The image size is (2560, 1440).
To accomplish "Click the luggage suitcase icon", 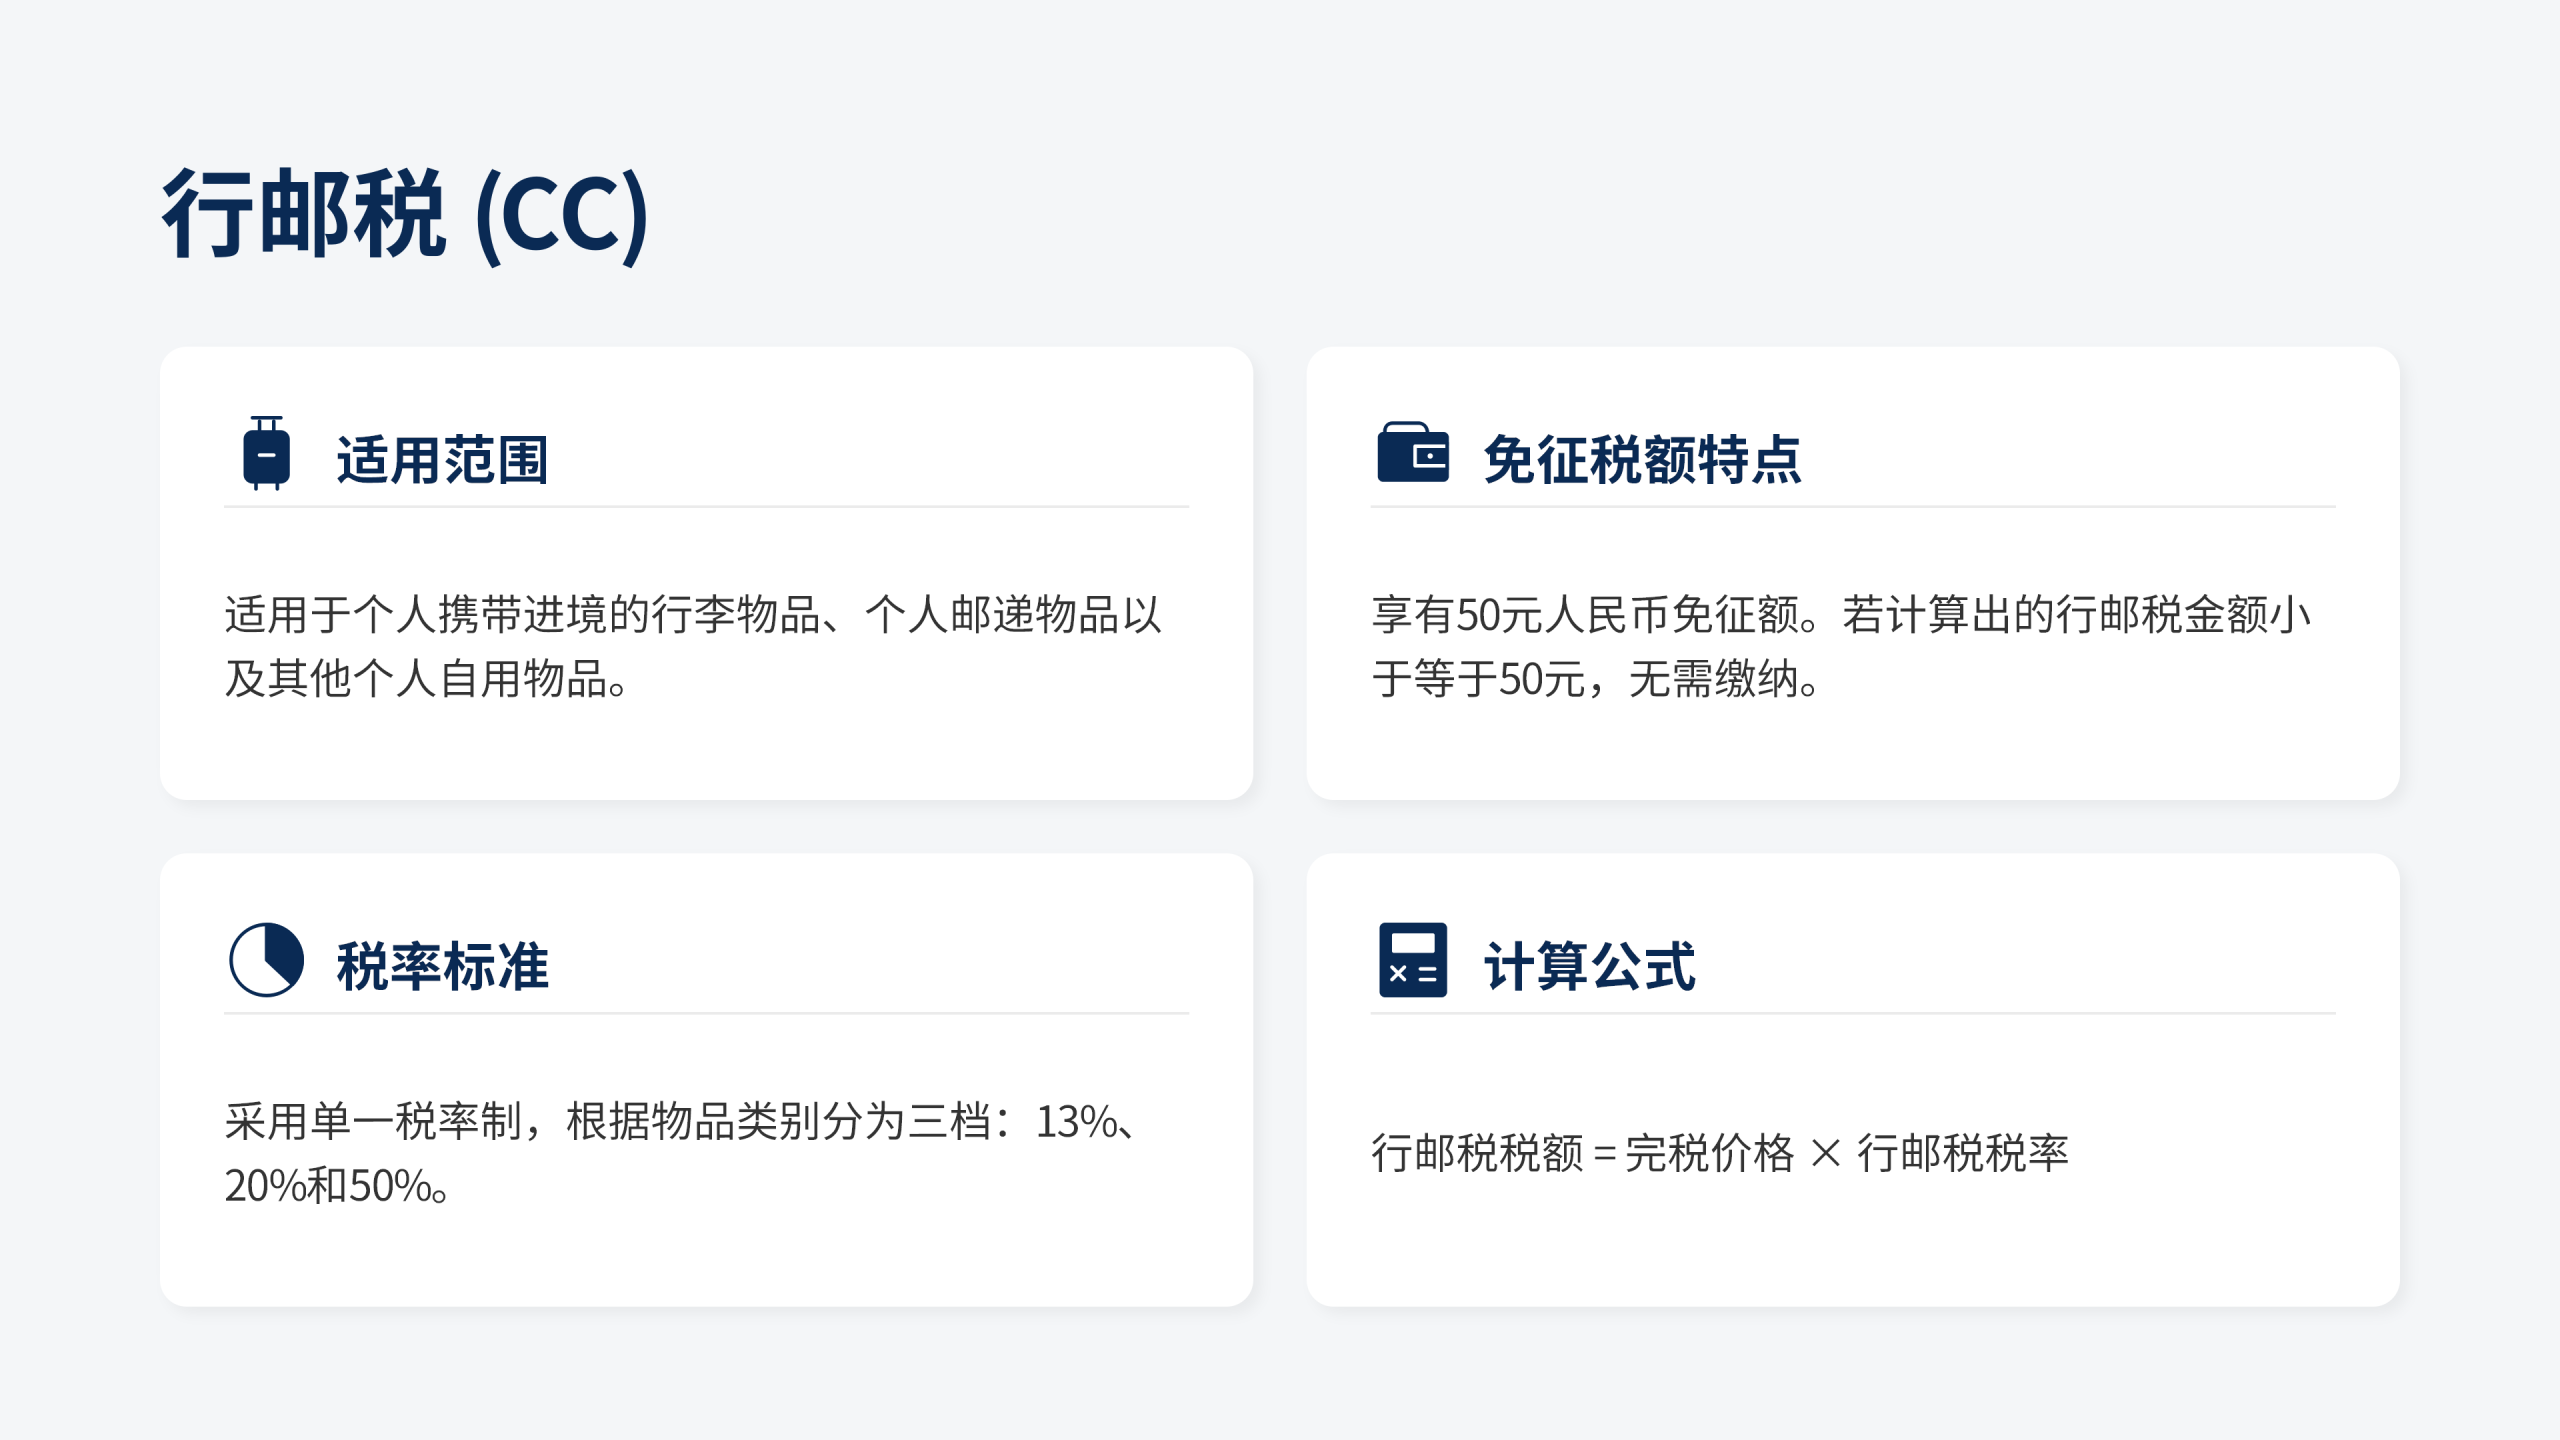I will [266, 454].
